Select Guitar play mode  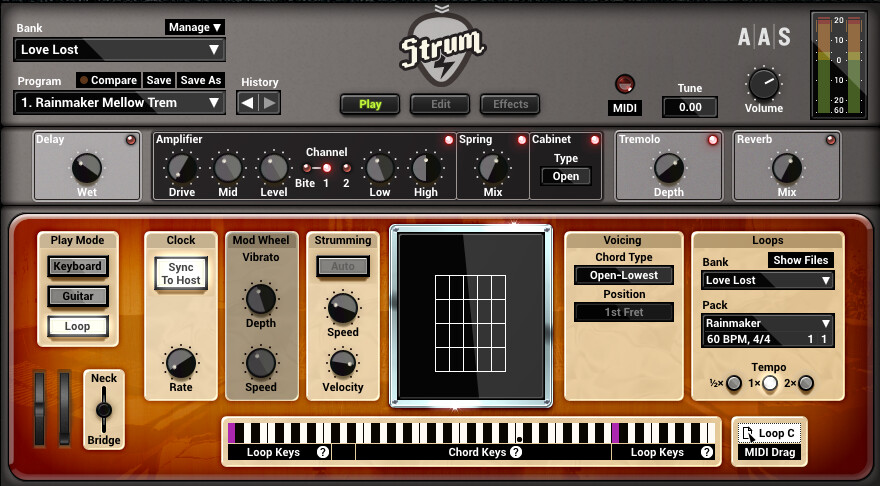pos(77,296)
